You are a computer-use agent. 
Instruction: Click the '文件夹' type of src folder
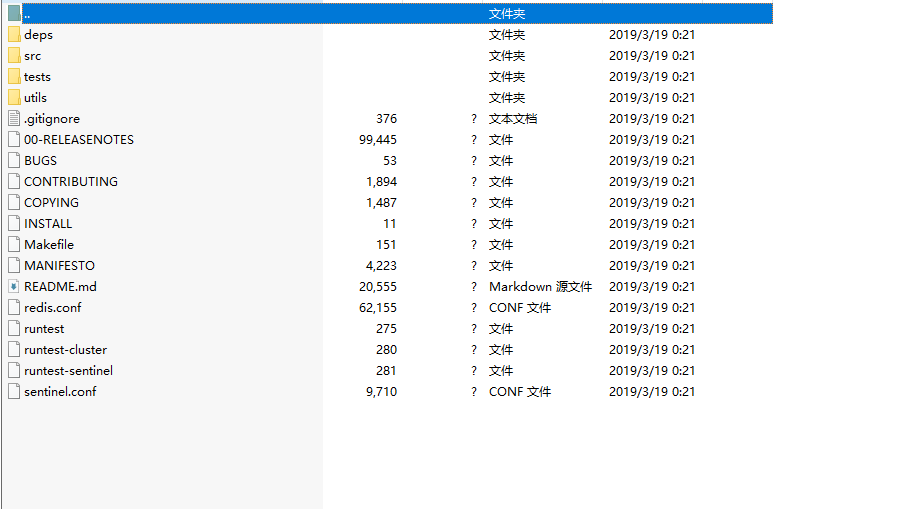(x=507, y=56)
